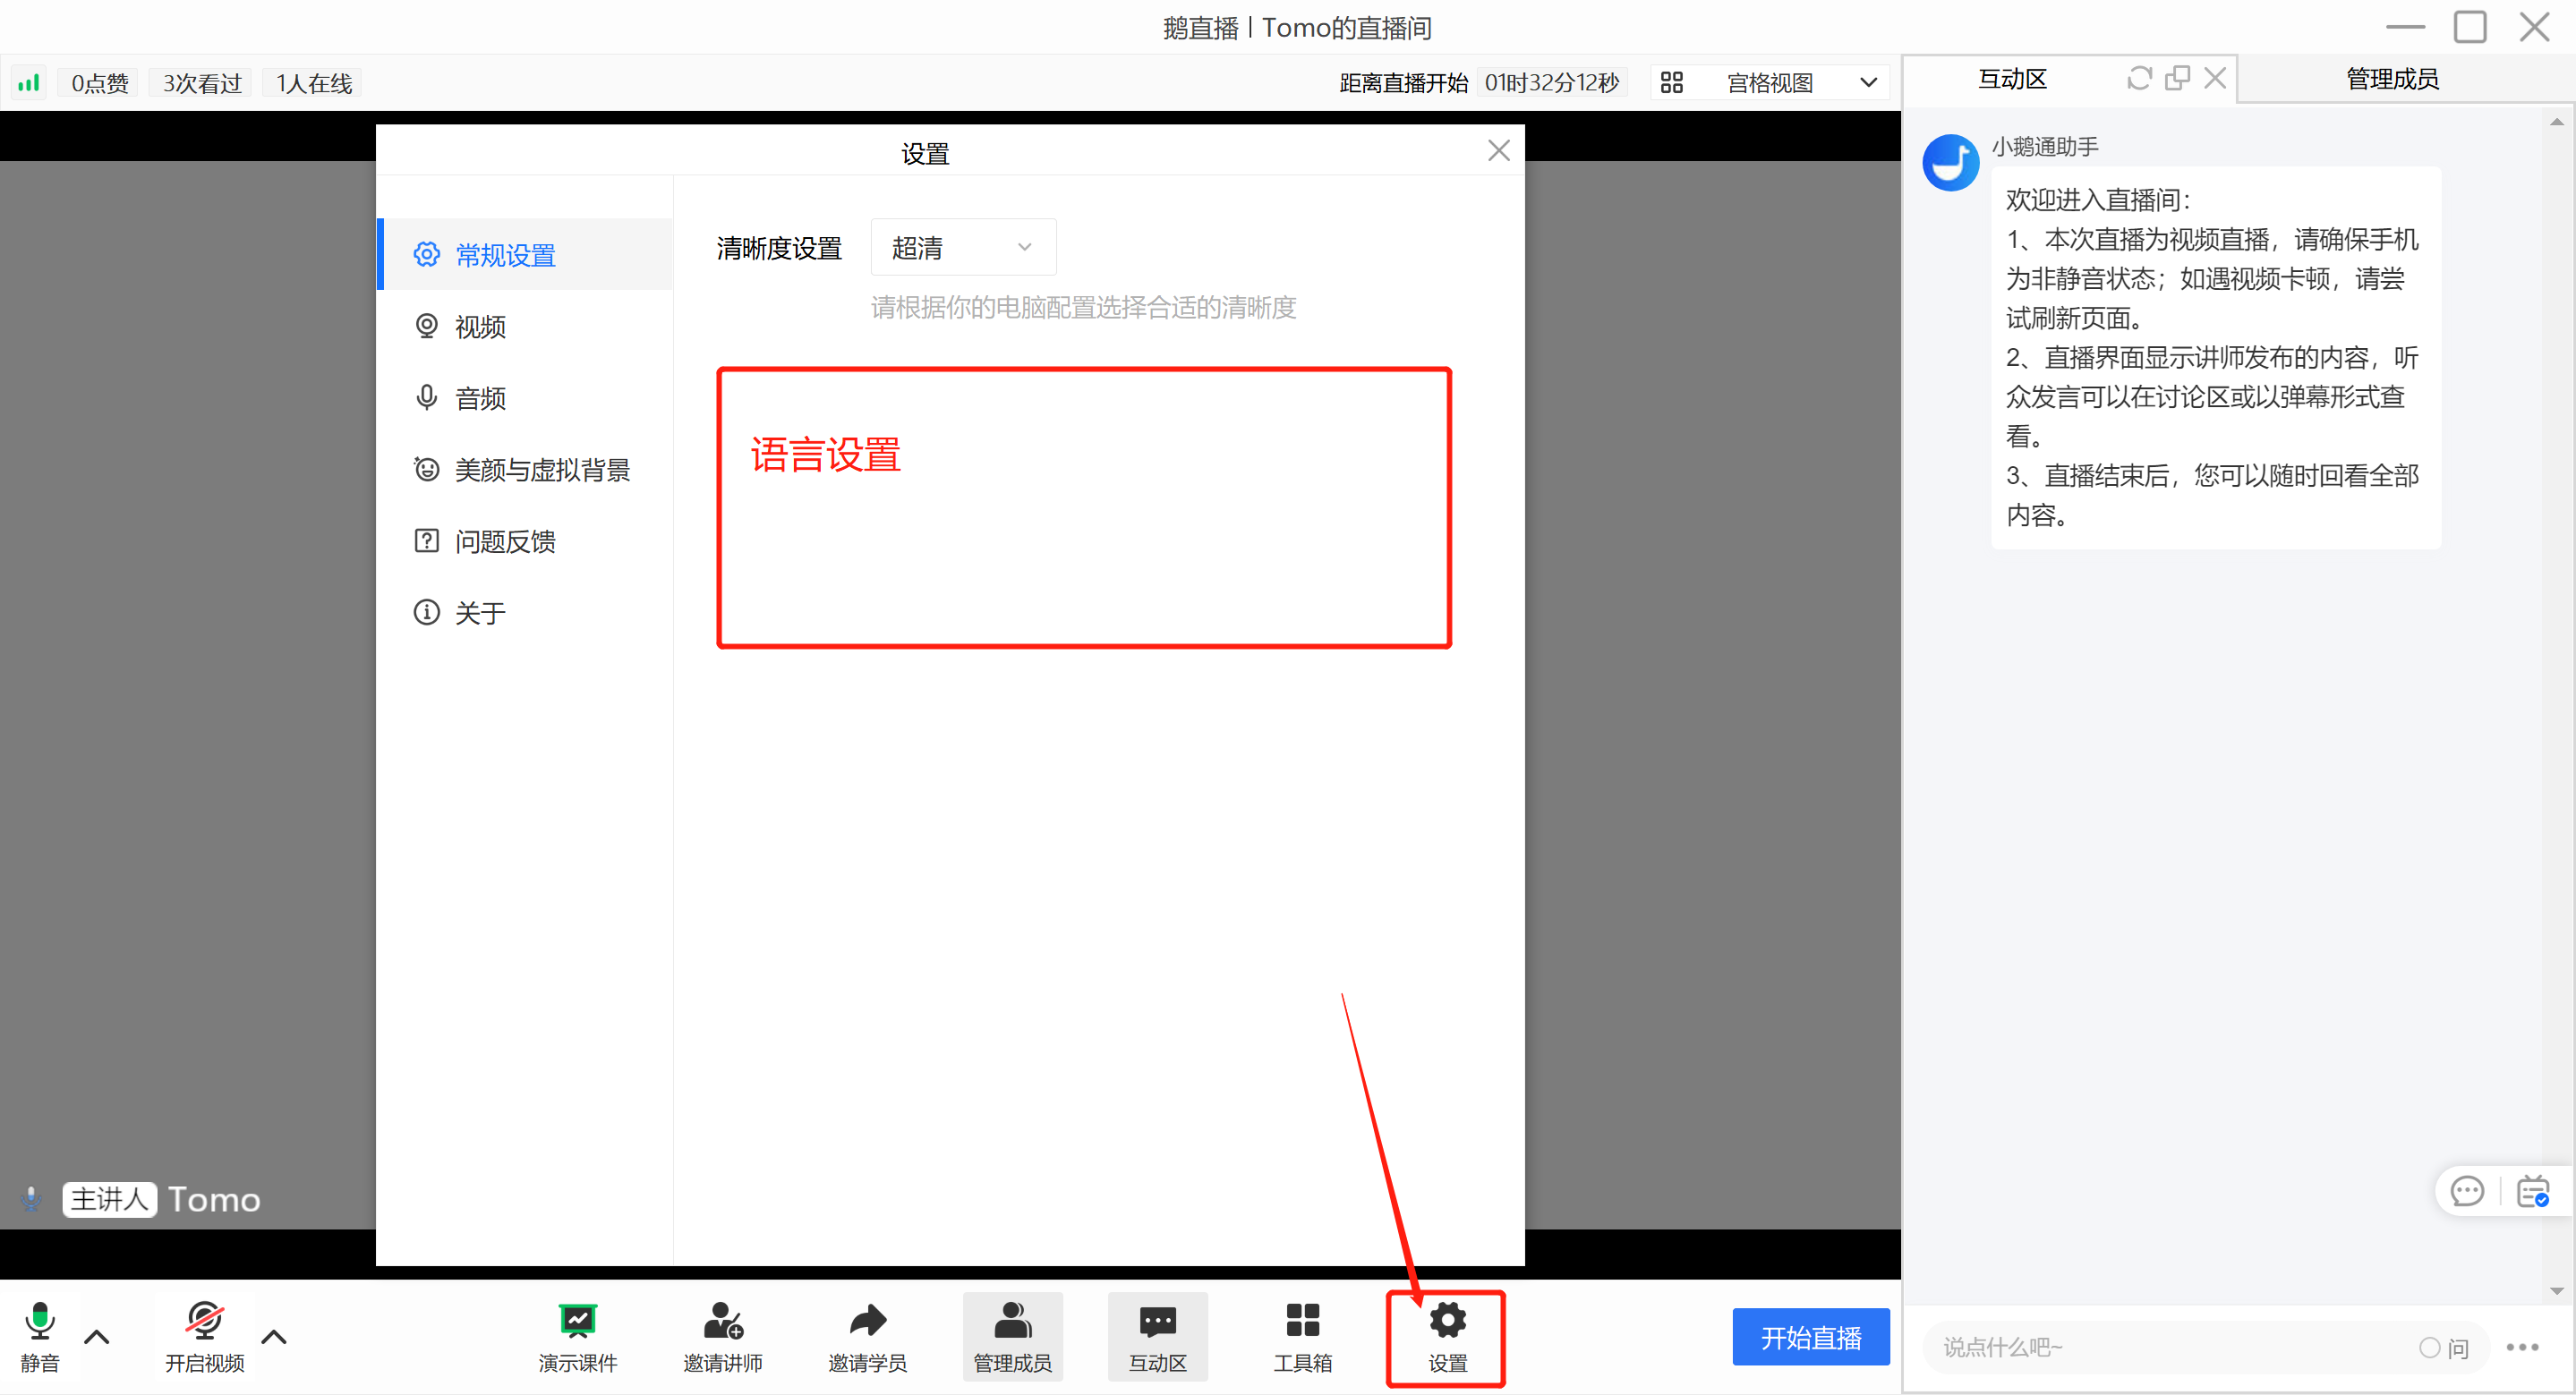The image size is (2576, 1395).
Task: Click the 邀请学员 share arrow icon
Action: [x=867, y=1320]
